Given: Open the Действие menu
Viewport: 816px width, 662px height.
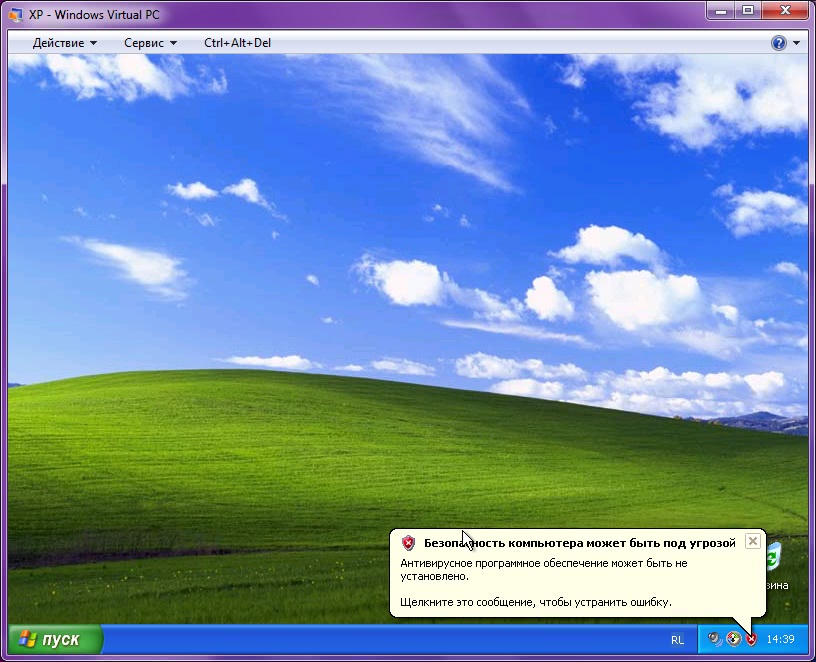Looking at the screenshot, I should [x=65, y=43].
